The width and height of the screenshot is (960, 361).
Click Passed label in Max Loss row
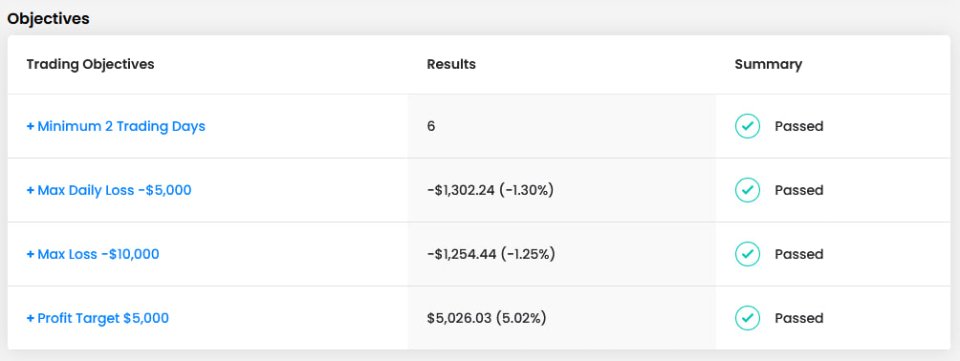coord(799,254)
